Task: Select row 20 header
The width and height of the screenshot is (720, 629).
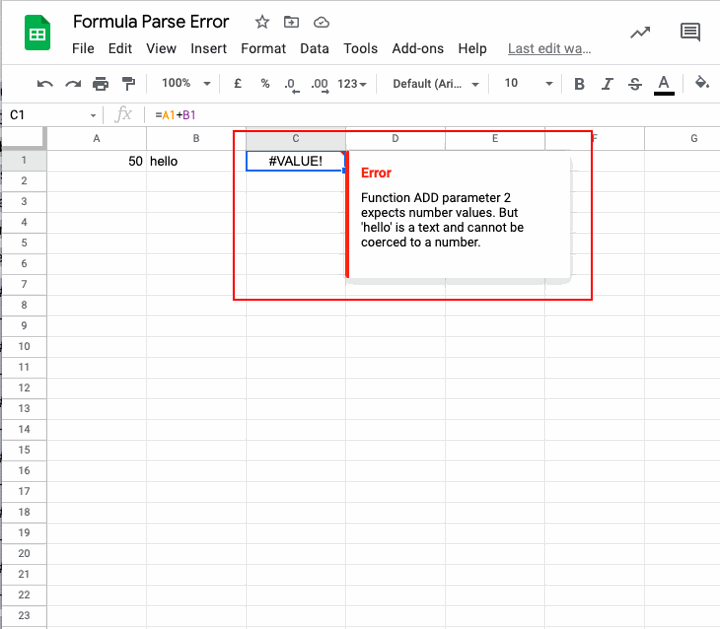Action: [24, 554]
